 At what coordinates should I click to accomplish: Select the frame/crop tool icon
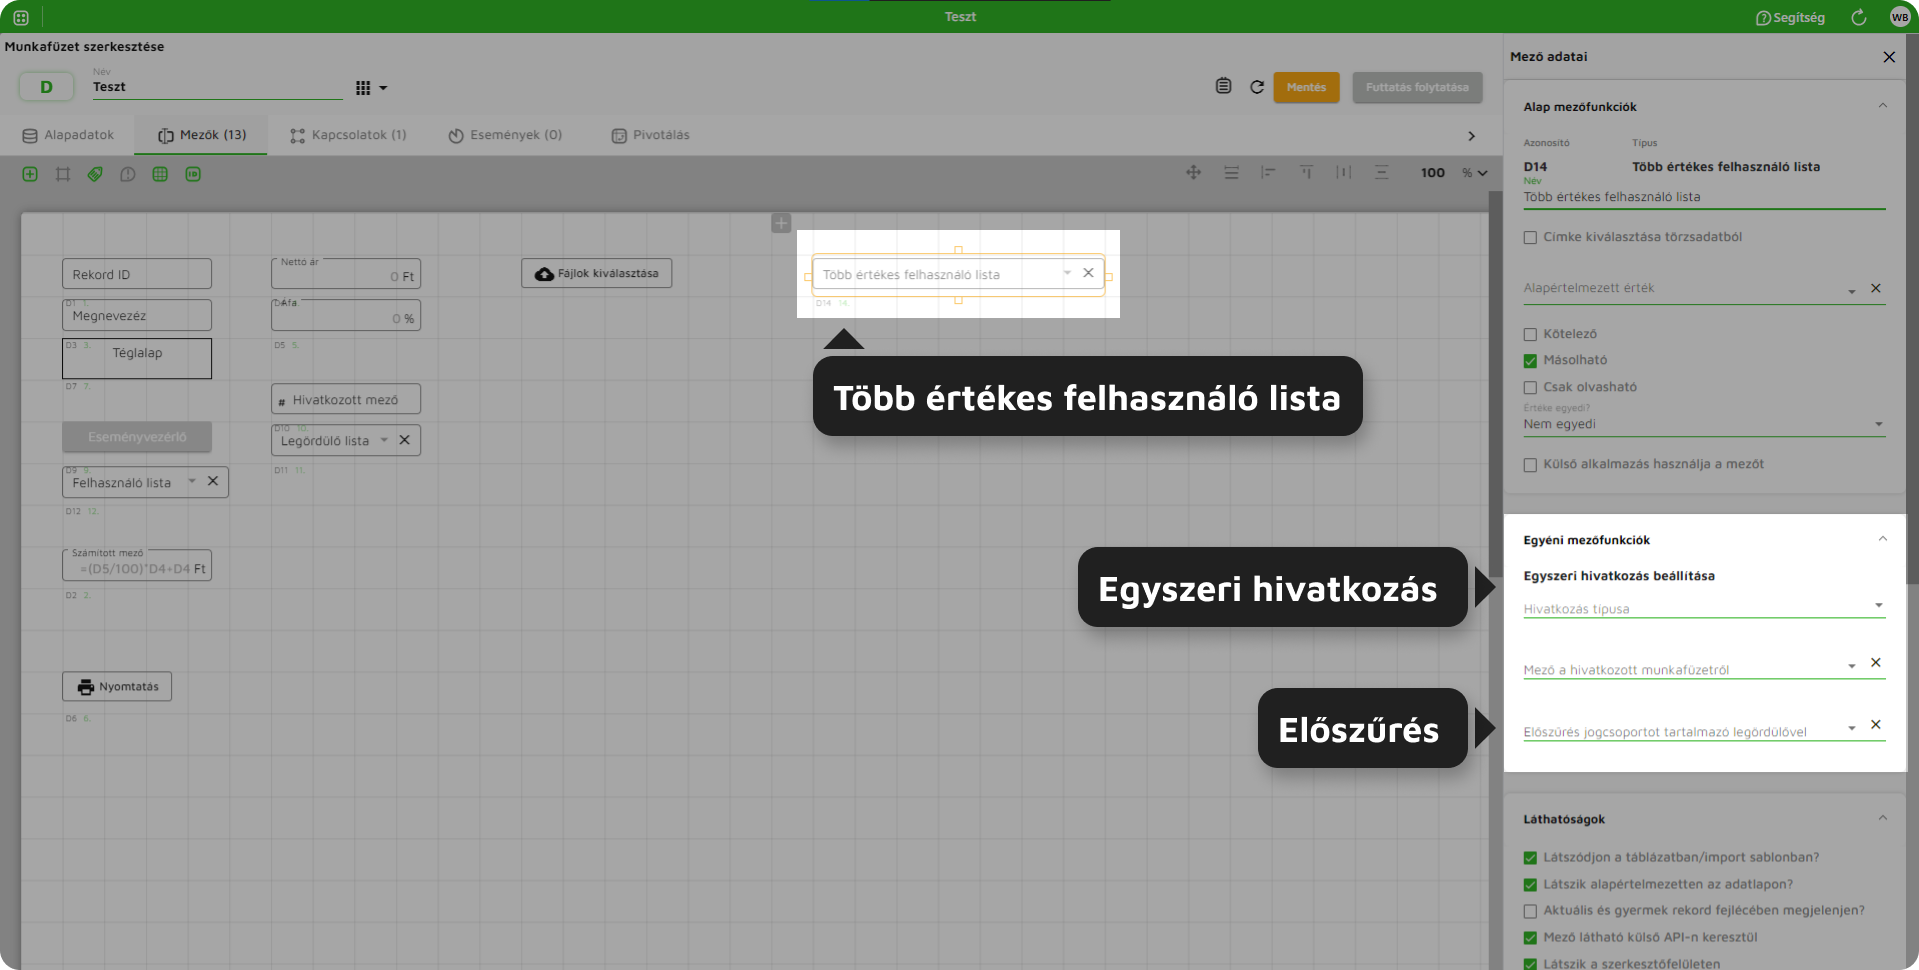[63, 174]
